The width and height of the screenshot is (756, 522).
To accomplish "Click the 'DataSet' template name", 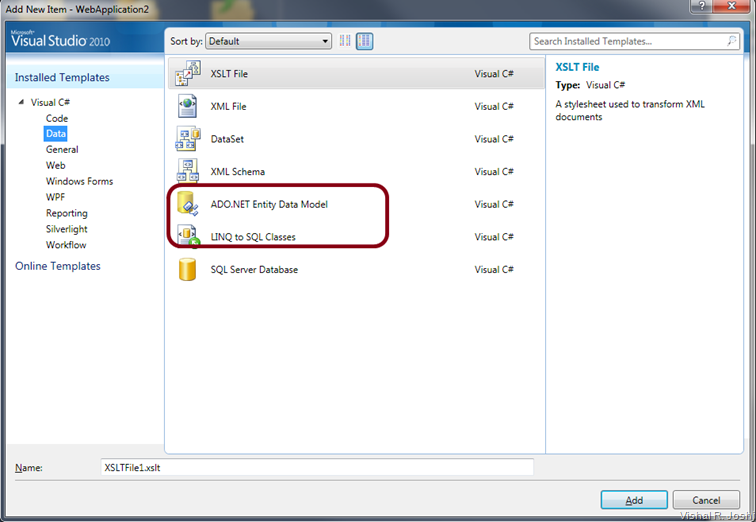I will pos(227,139).
